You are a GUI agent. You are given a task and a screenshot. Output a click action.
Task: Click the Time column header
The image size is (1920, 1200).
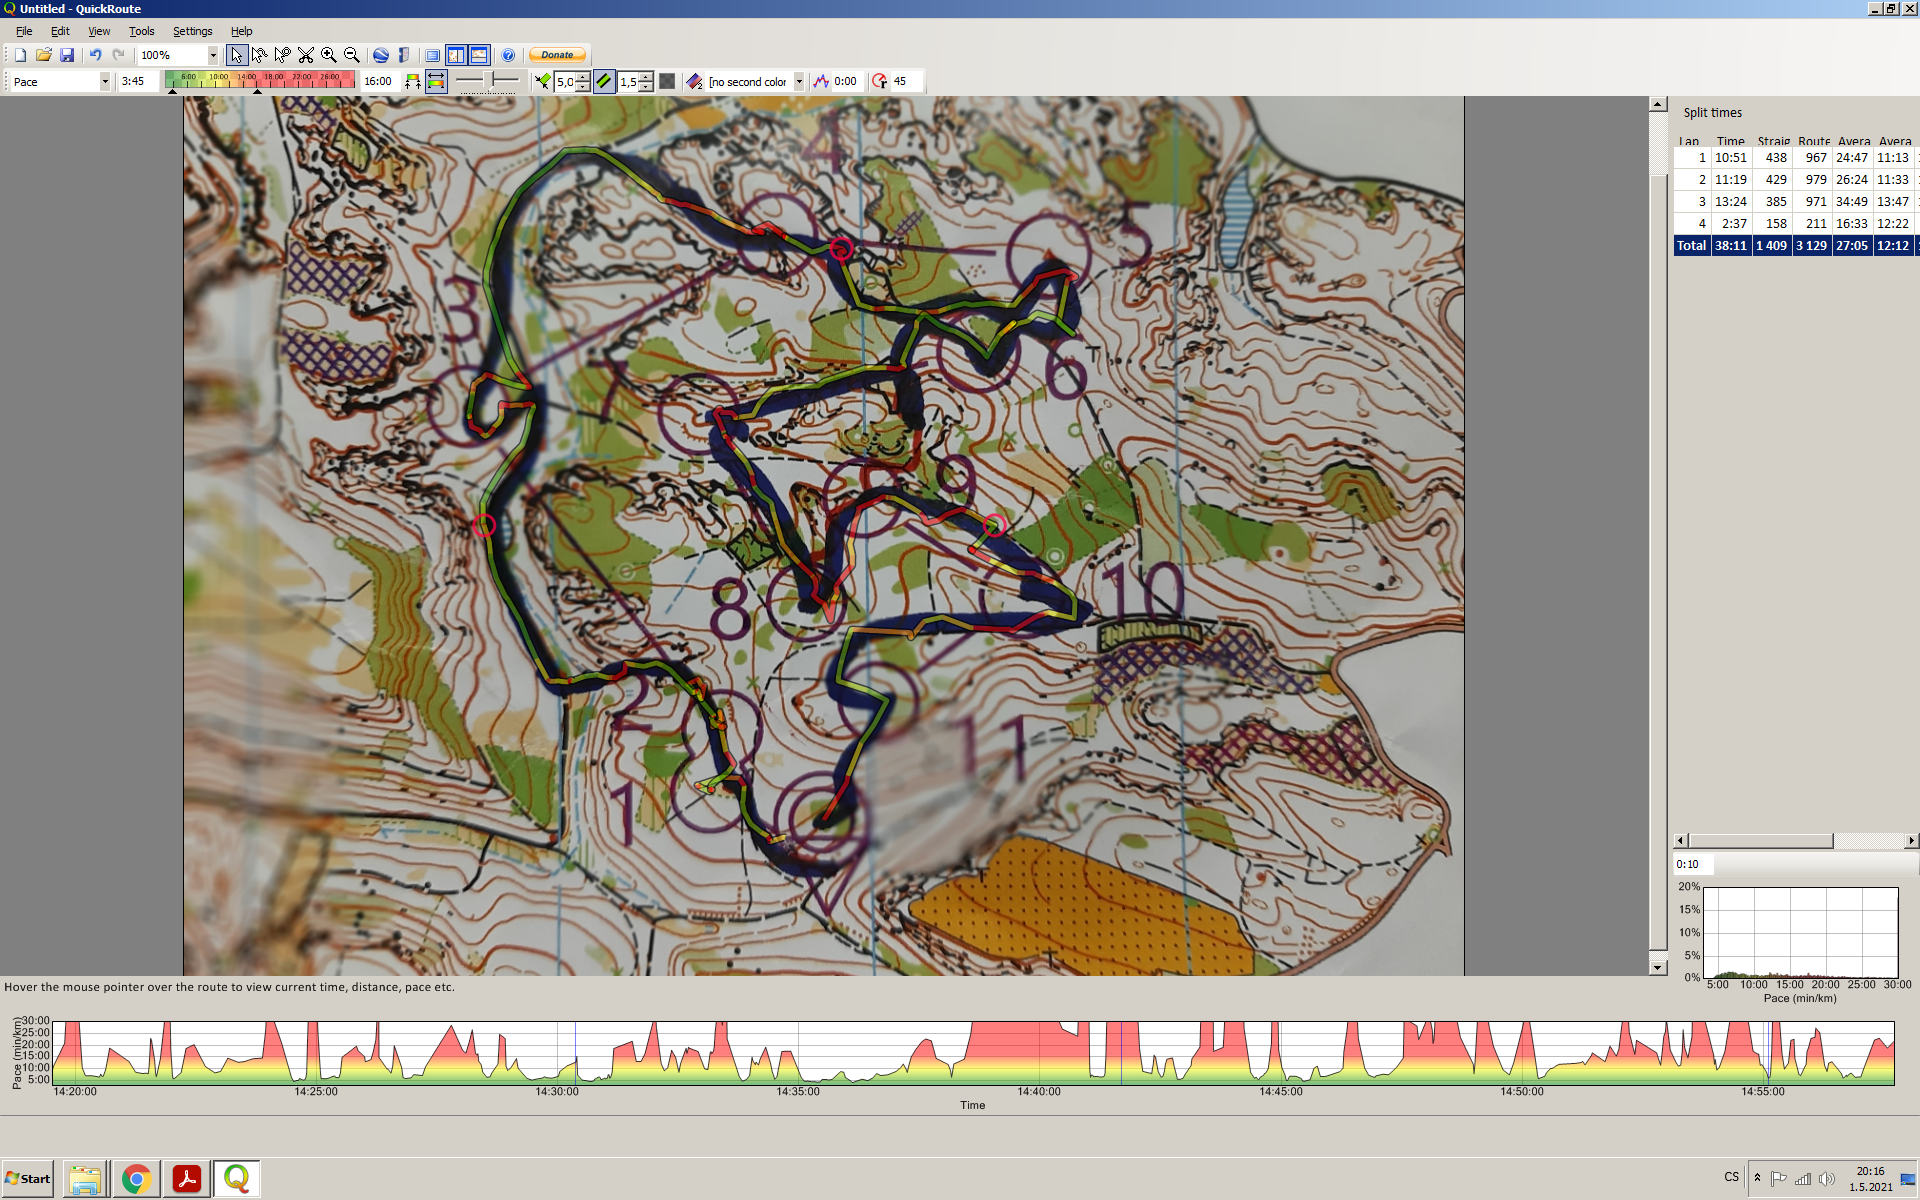click(1730, 141)
